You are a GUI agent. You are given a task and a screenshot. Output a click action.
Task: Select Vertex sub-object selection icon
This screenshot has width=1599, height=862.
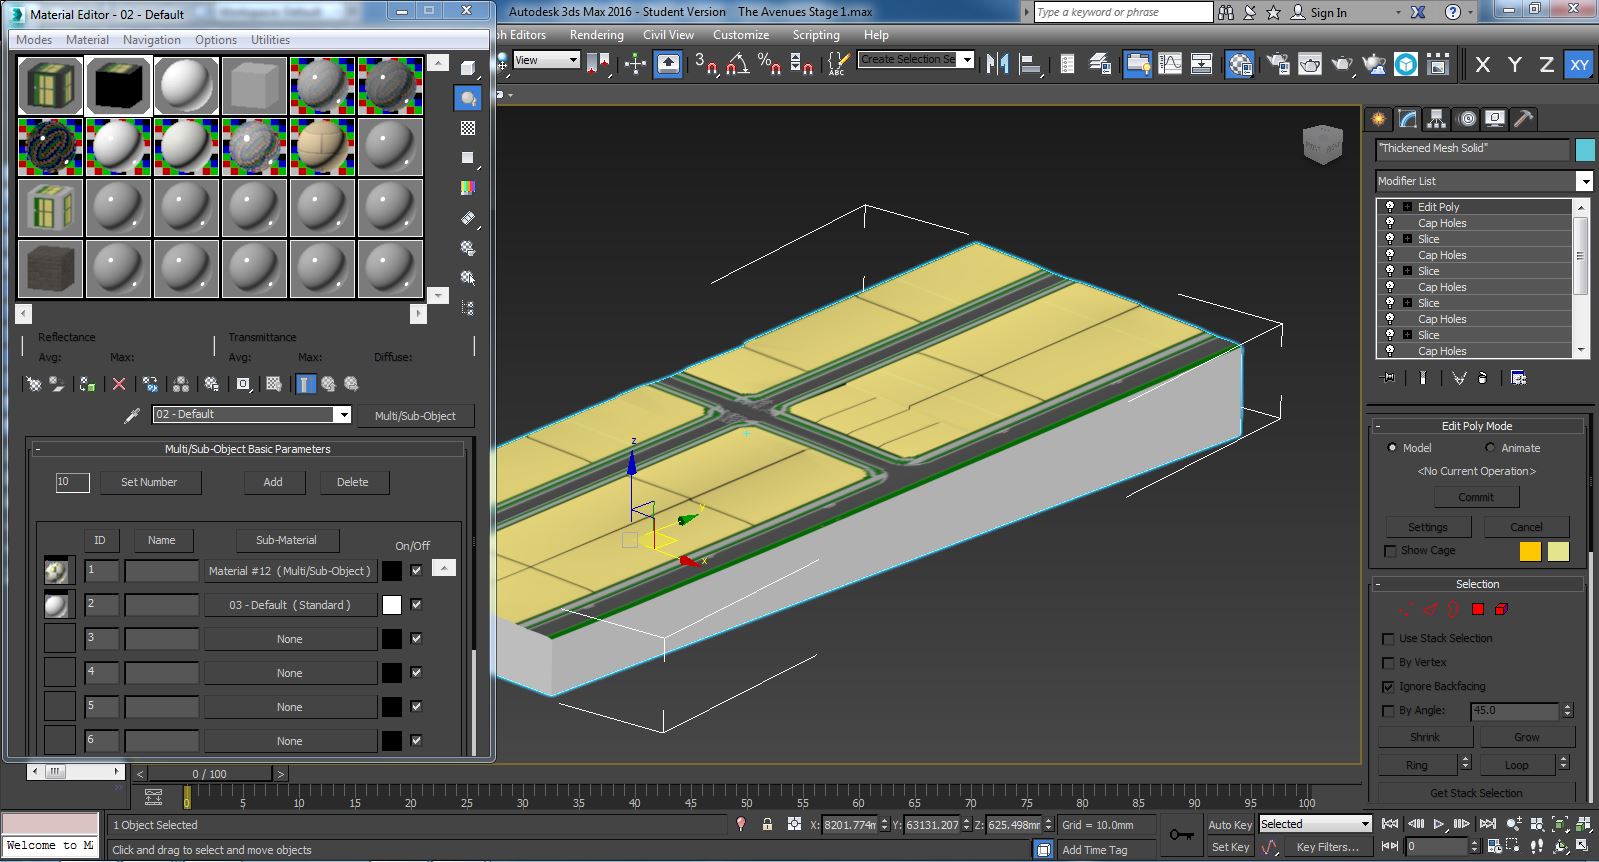[x=1406, y=609]
